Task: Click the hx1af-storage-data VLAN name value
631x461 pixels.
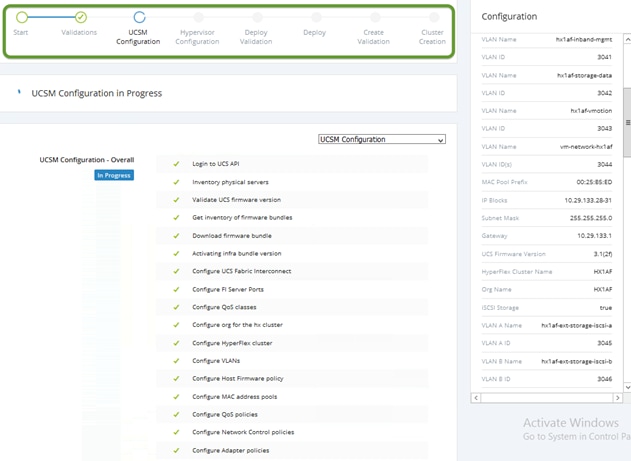Action: [584, 75]
